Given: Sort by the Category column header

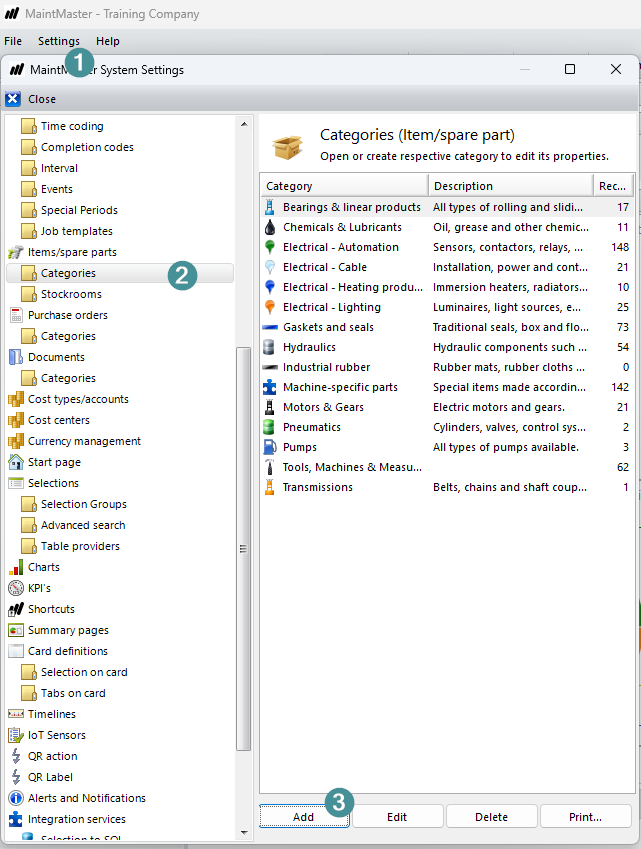Looking at the screenshot, I should coord(344,186).
